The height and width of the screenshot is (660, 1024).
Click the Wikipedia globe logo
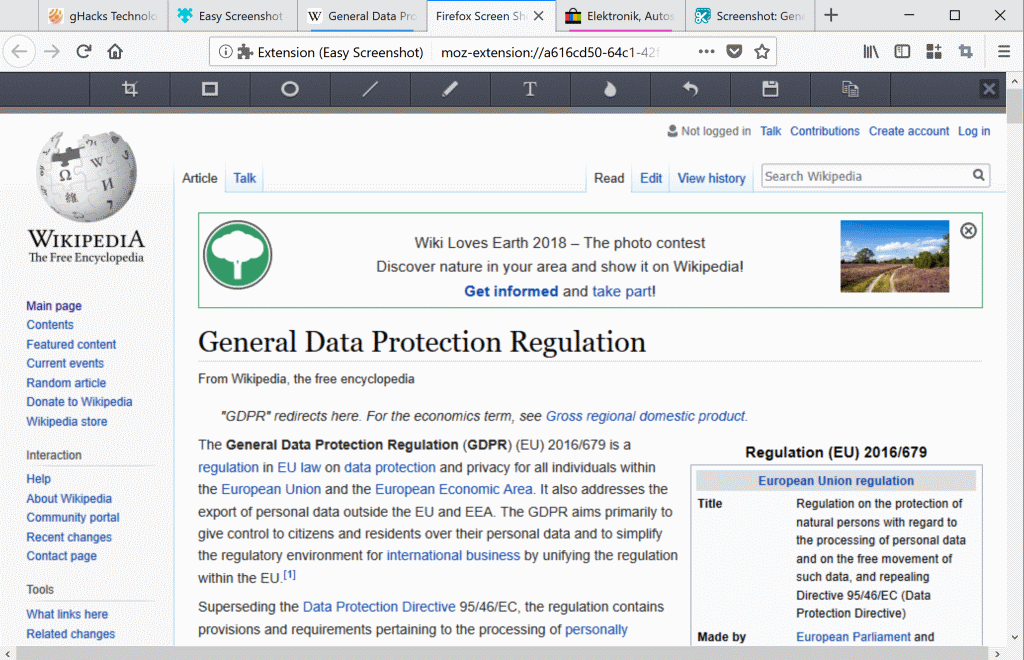[86, 176]
